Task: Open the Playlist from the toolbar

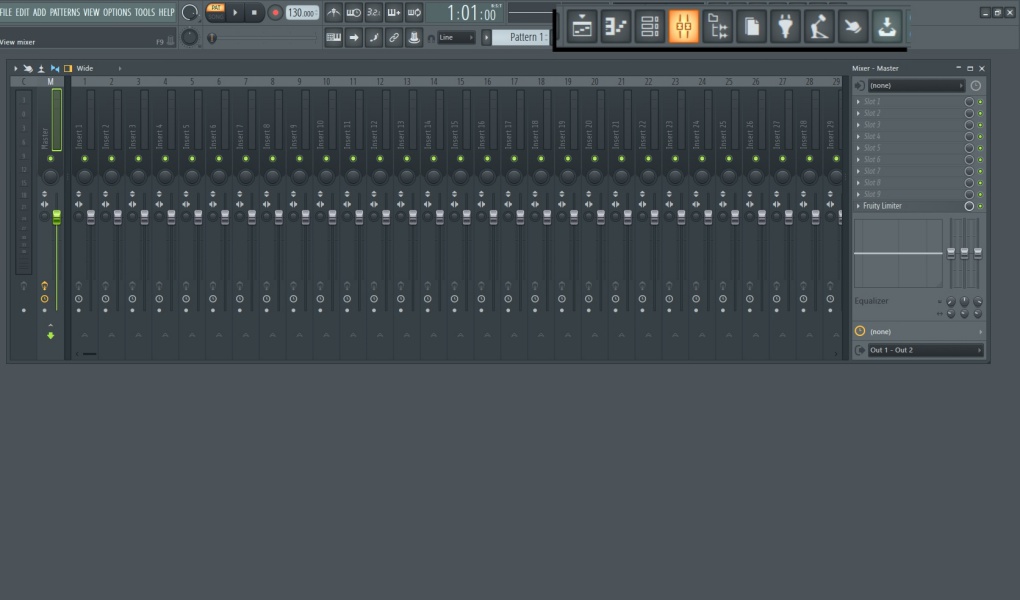Action: 580,27
